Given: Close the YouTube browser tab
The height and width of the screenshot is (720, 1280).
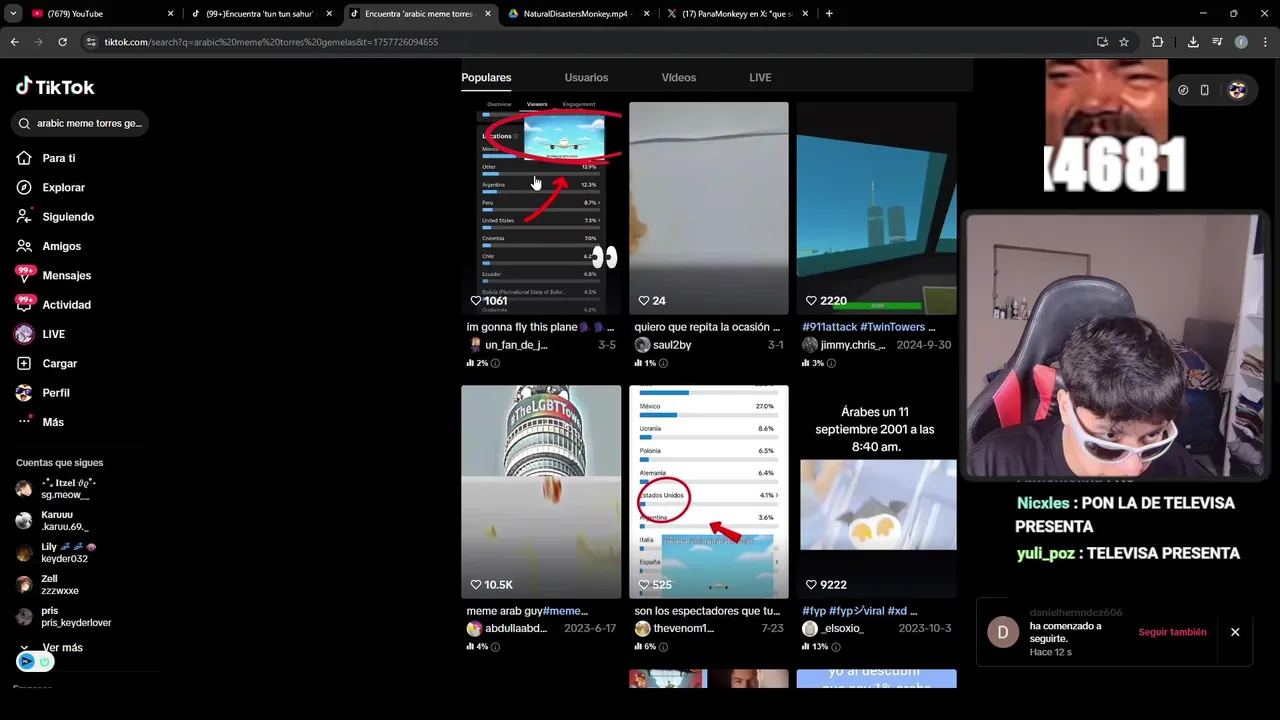Looking at the screenshot, I should (170, 14).
